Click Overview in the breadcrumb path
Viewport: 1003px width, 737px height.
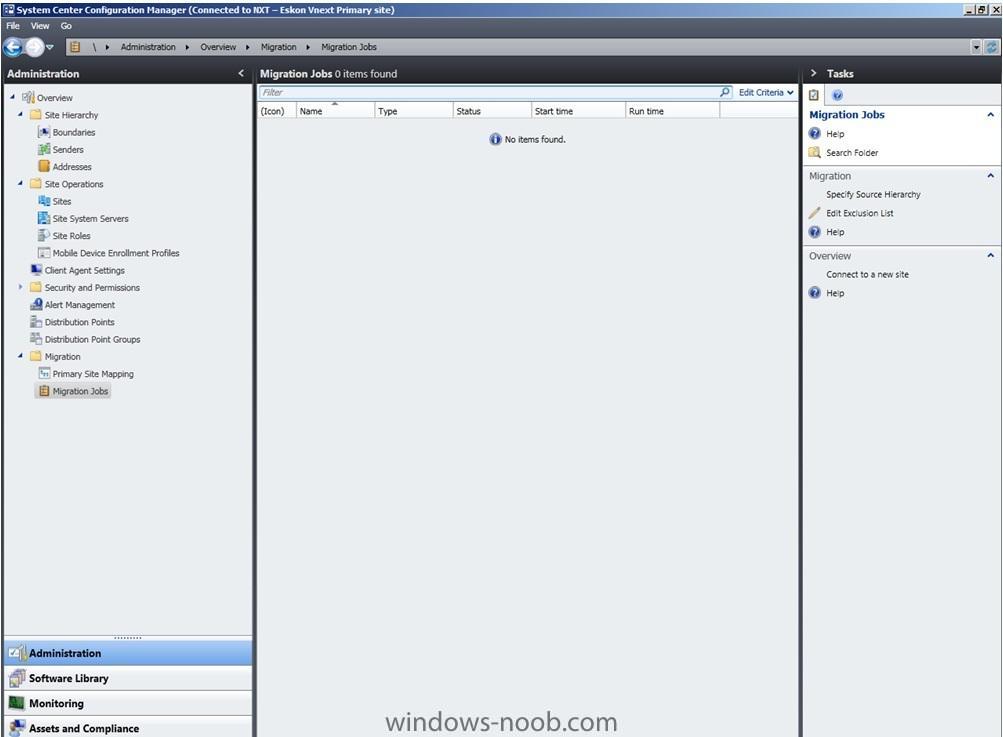(218, 47)
